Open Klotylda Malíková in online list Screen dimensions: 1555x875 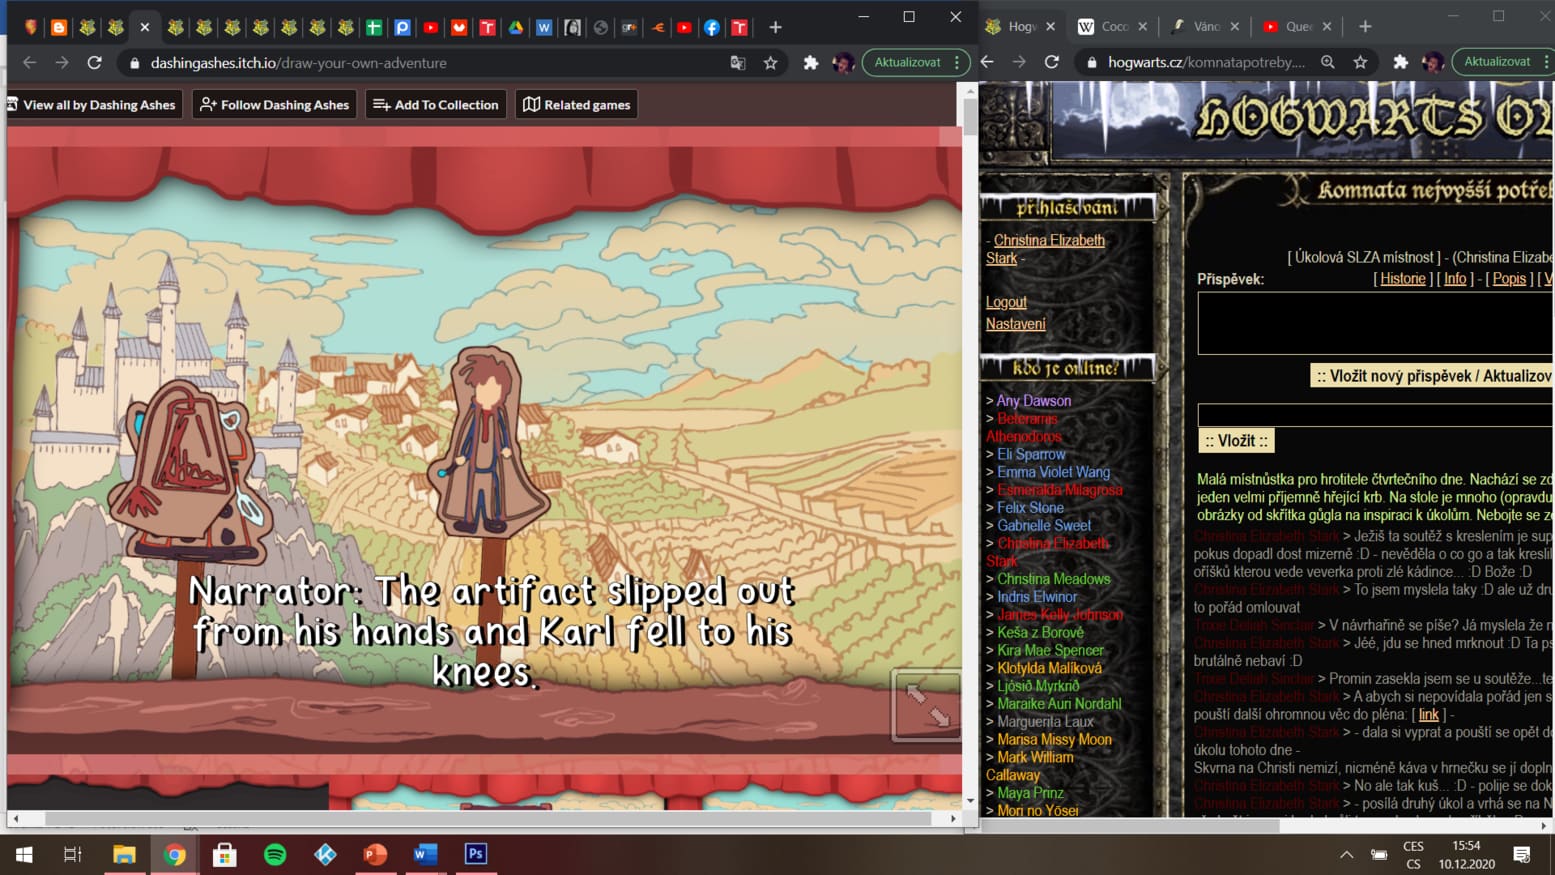tap(1049, 668)
